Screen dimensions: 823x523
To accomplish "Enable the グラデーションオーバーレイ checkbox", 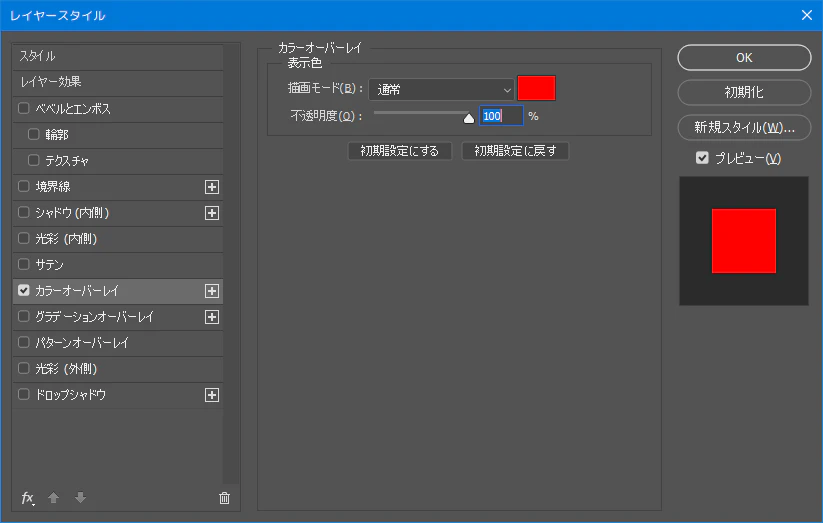I will coord(24,316).
